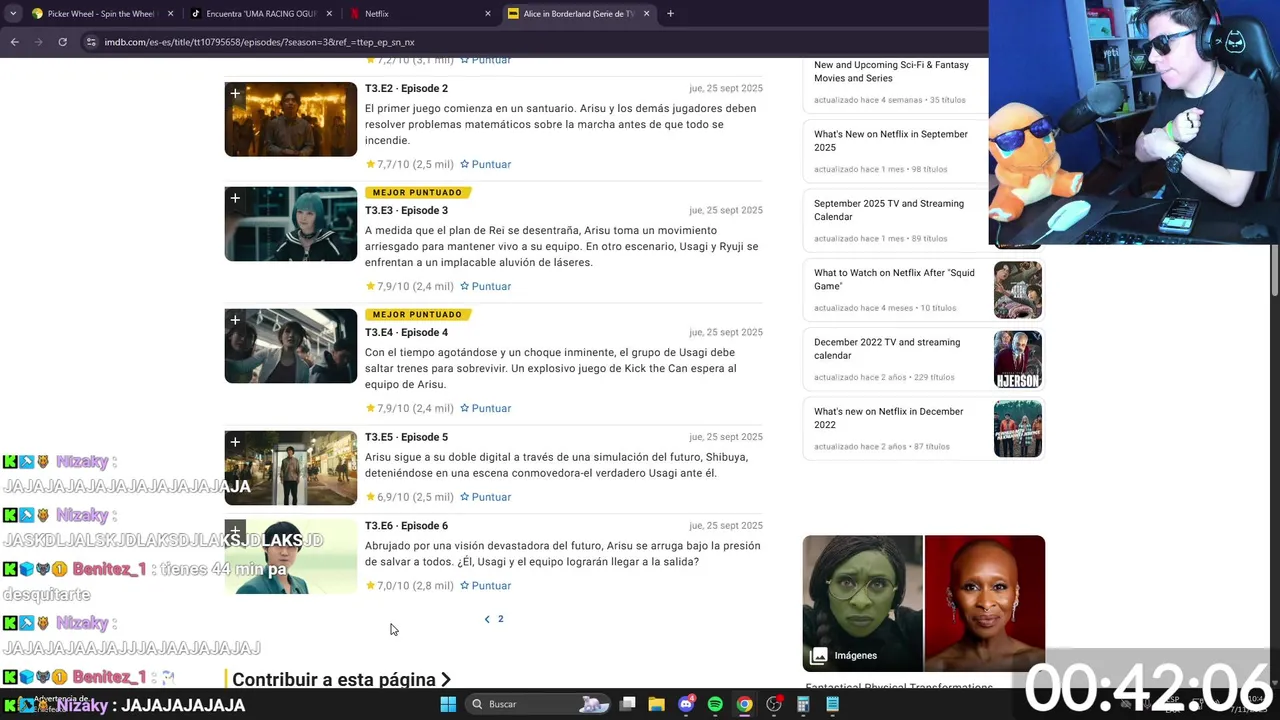Open Notepad from the taskbar
Viewport: 1280px width, 720px height.
point(832,704)
